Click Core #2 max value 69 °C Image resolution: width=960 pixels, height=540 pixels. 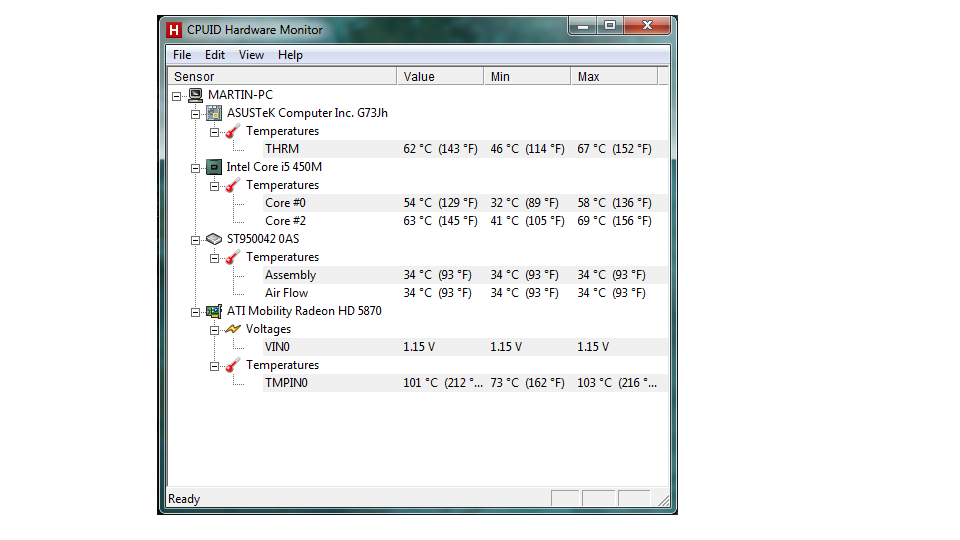click(x=614, y=221)
